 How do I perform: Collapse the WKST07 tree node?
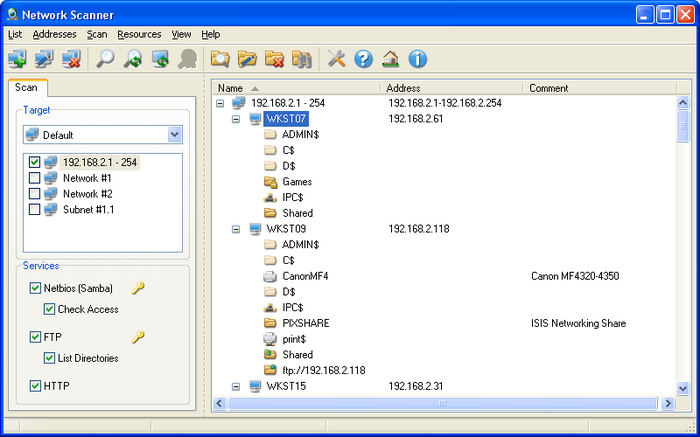236,119
